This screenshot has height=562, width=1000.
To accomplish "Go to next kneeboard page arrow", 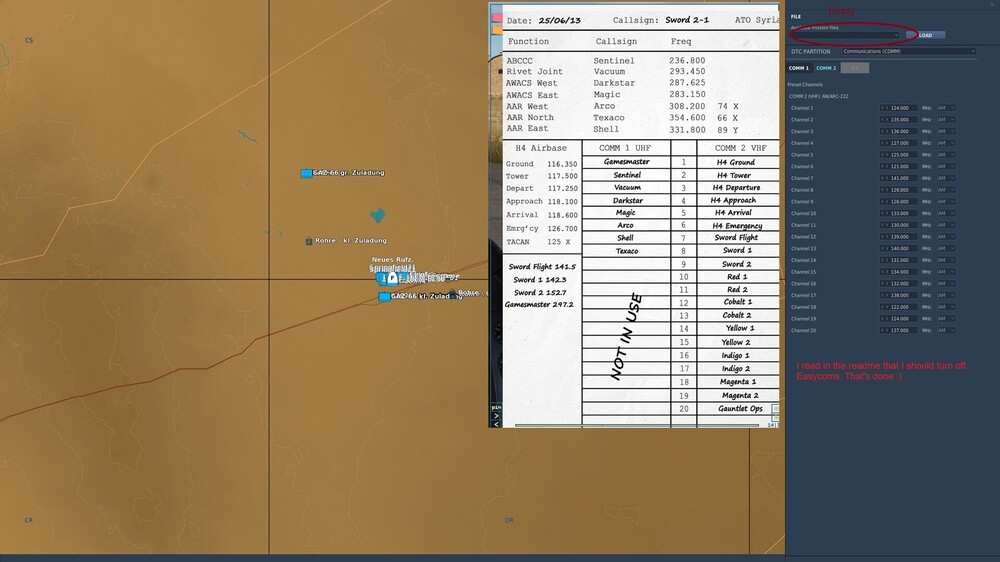I will (496, 416).
